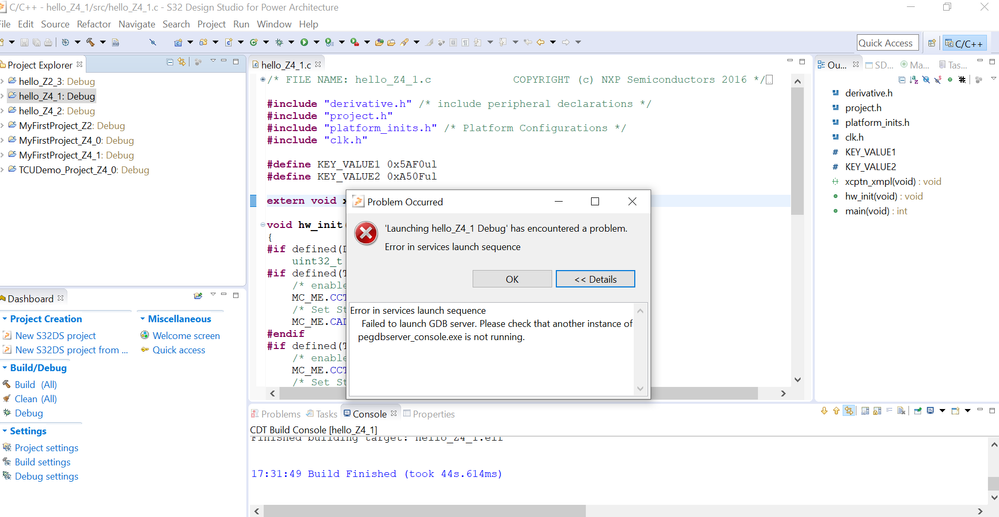Show the next console error arrow
The height and width of the screenshot is (517, 999).
pos(824,411)
